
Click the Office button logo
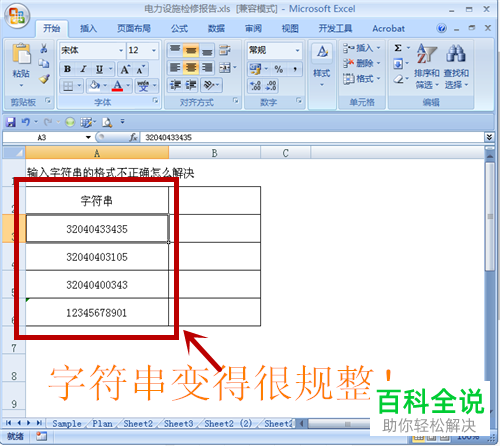point(17,16)
